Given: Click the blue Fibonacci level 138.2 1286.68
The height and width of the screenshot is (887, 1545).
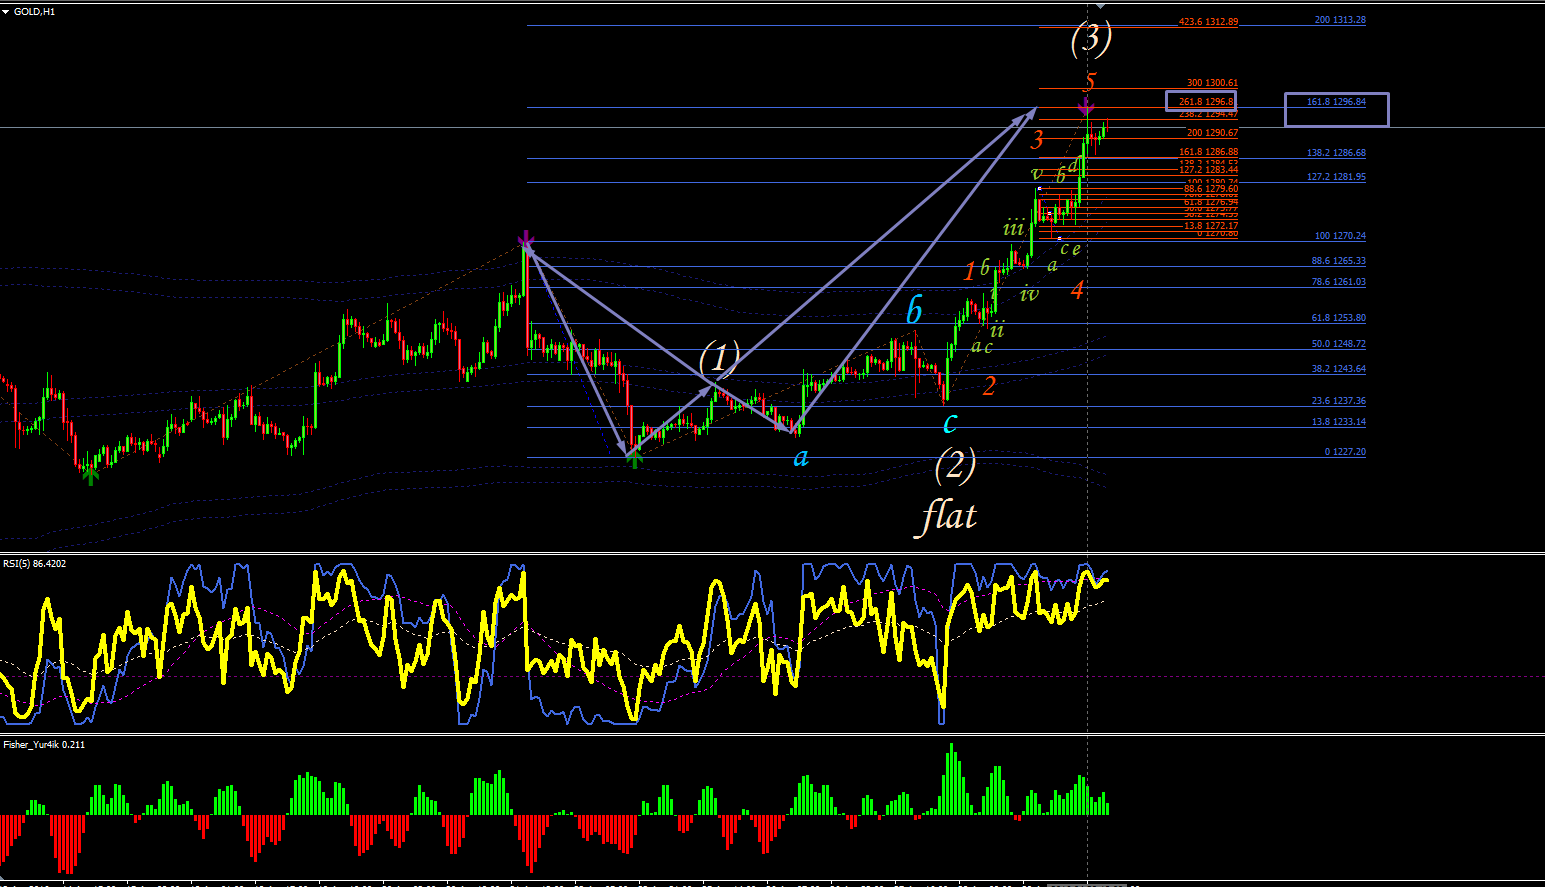Looking at the screenshot, I should 1336,154.
